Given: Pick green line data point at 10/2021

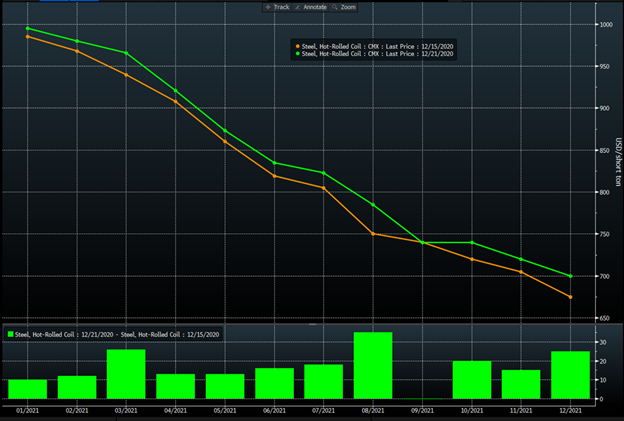Looking at the screenshot, I should click(472, 242).
